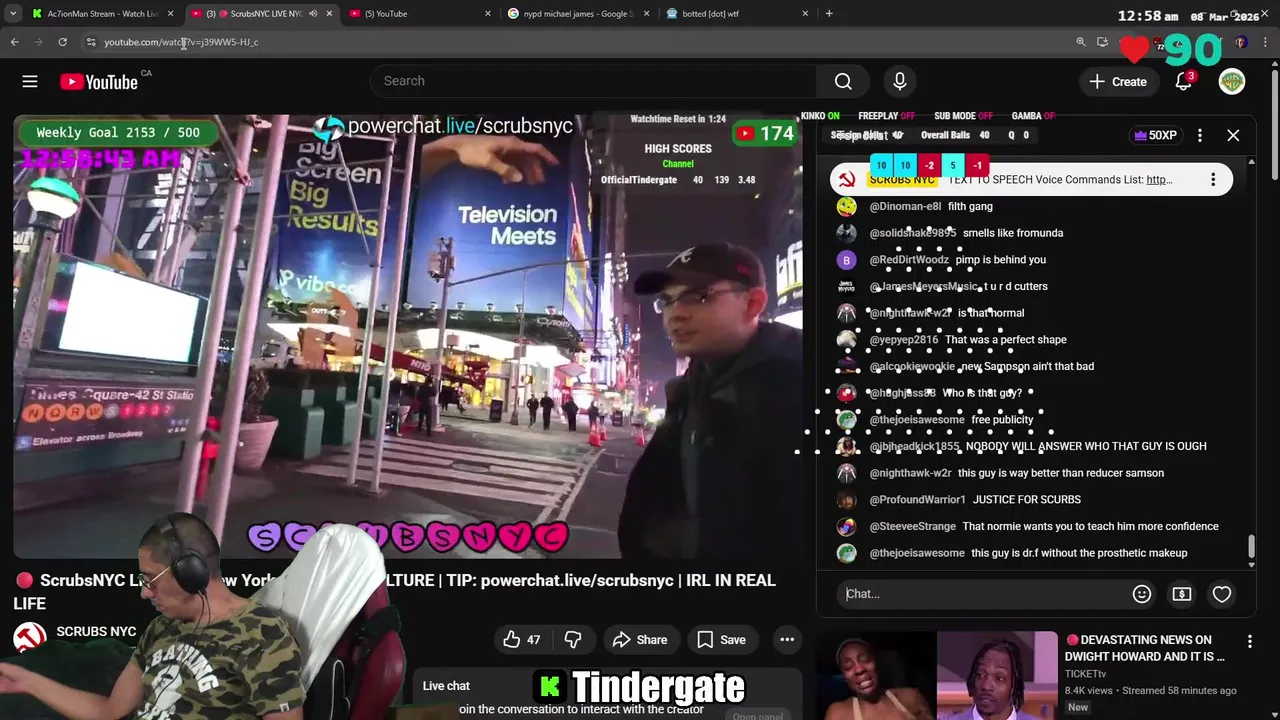Open live chat options menu
The height and width of the screenshot is (720, 1280).
(x=1200, y=135)
